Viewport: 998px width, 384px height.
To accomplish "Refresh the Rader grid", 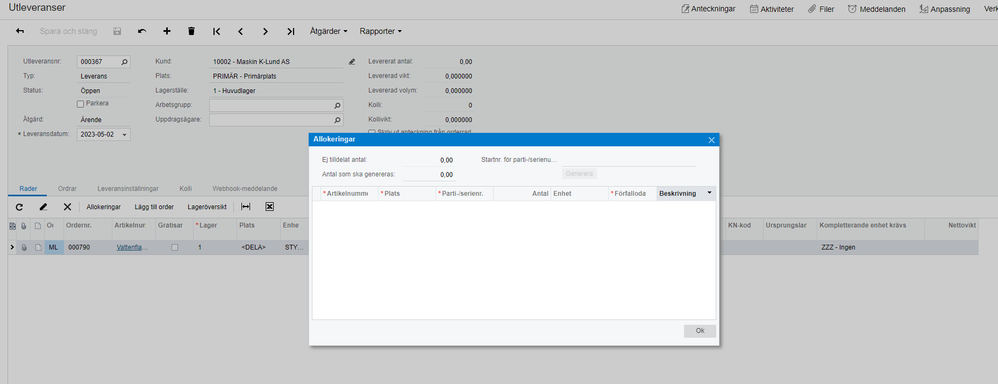I will [19, 206].
